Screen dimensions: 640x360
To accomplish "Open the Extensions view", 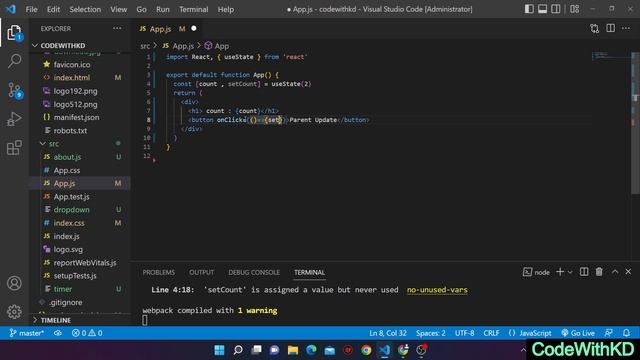I will point(14,148).
